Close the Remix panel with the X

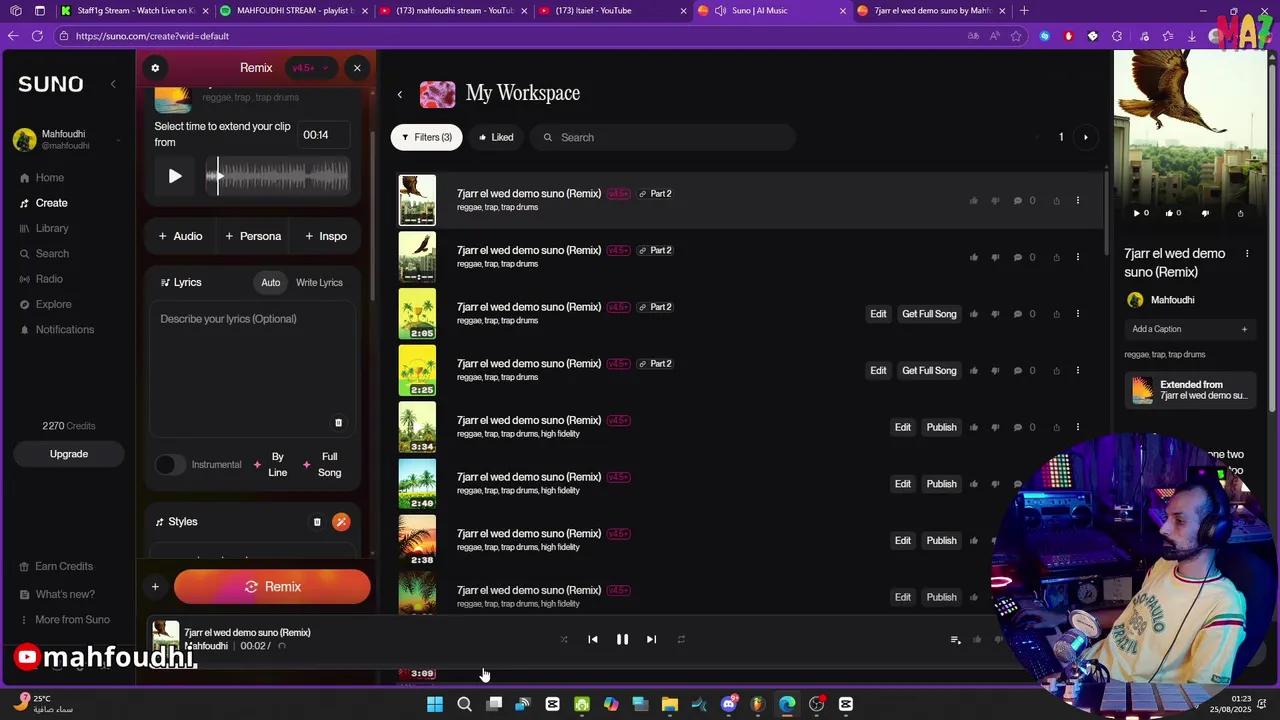coord(357,68)
